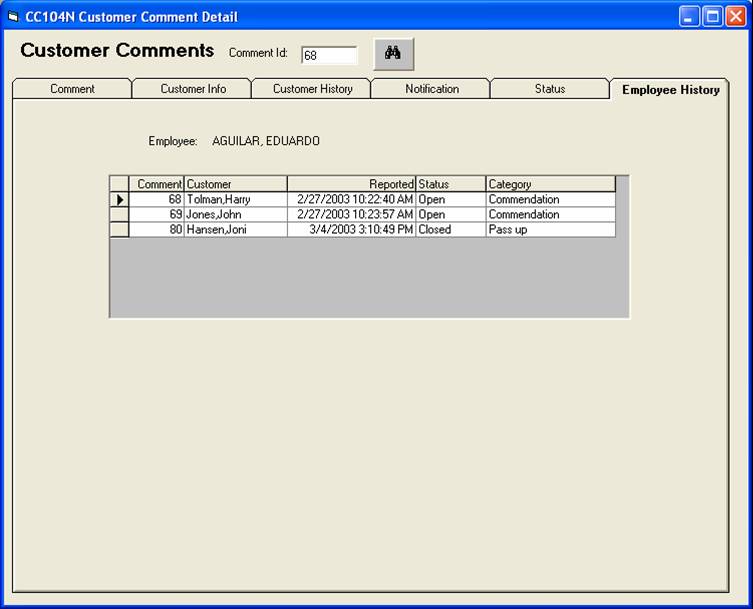Viewport: 753px width, 609px height.
Task: Select the Notification tab
Action: tap(432, 89)
